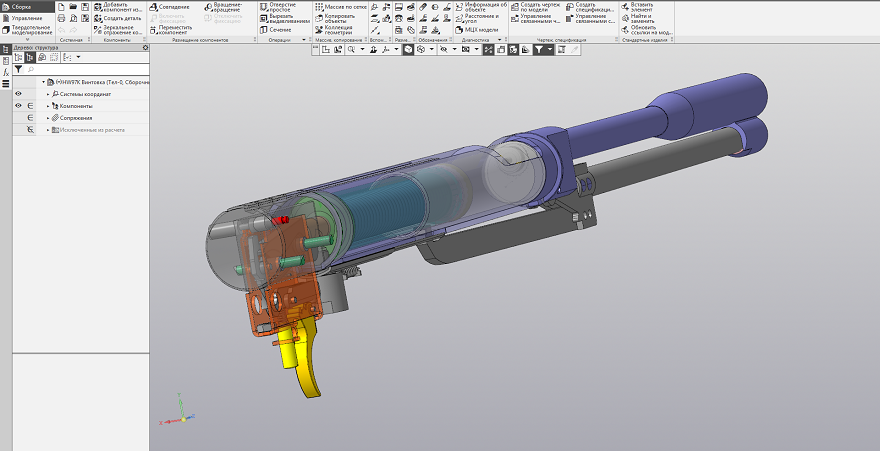This screenshot has height=451, width=880.
Task: Click Добавить компонент из файла tool
Action: tap(118, 6)
